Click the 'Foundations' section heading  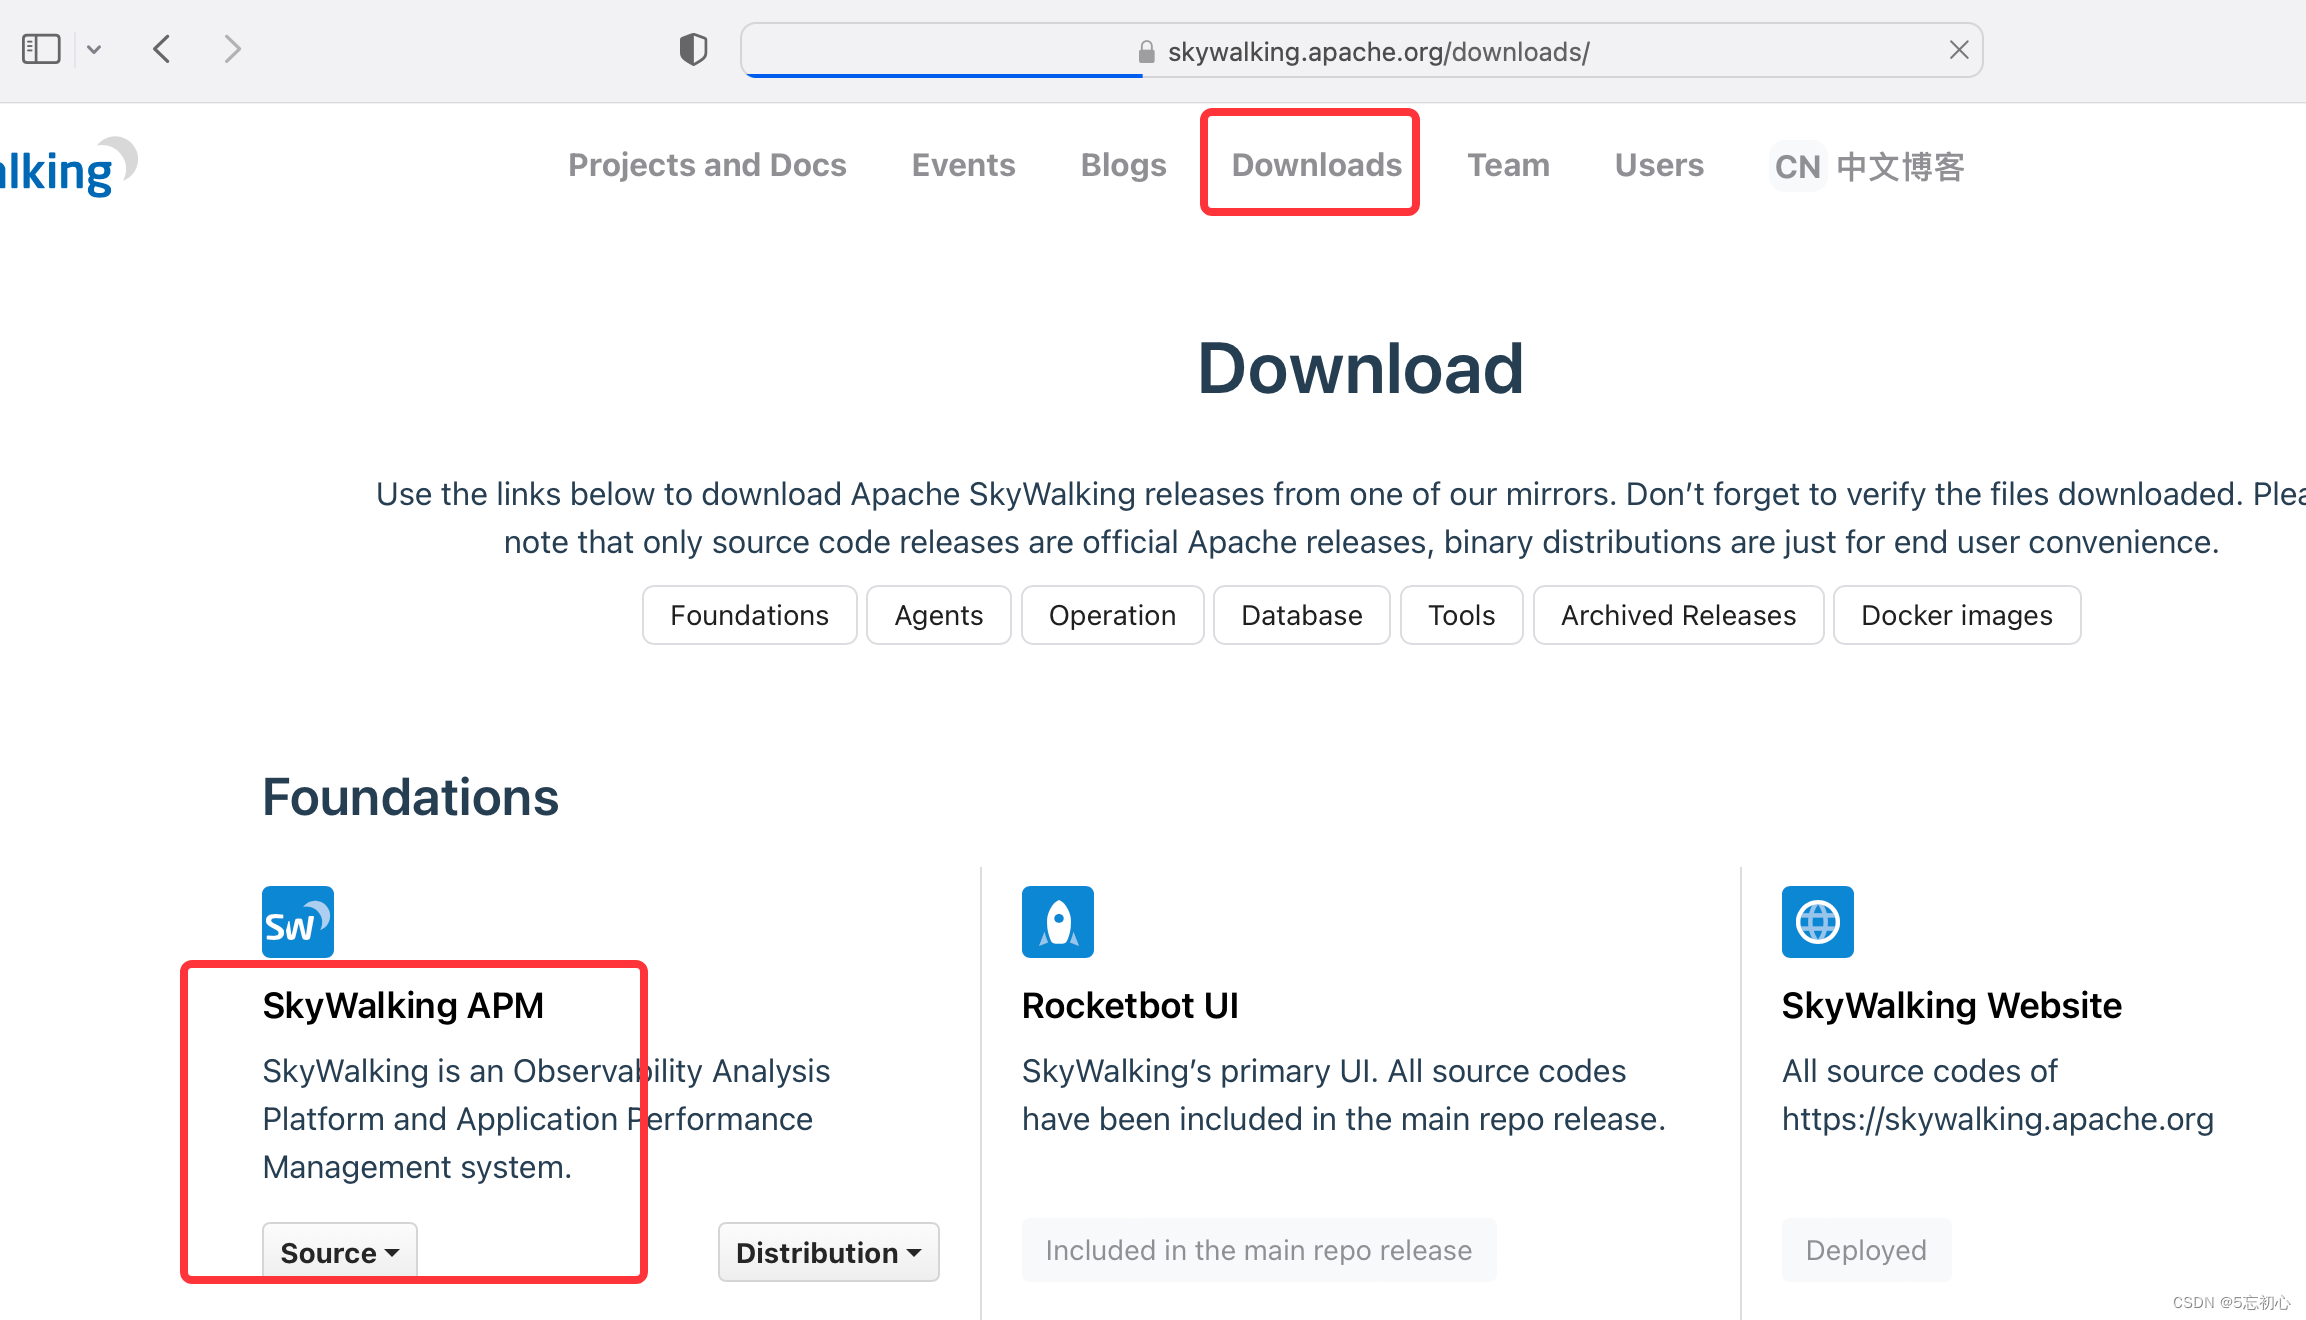click(410, 797)
